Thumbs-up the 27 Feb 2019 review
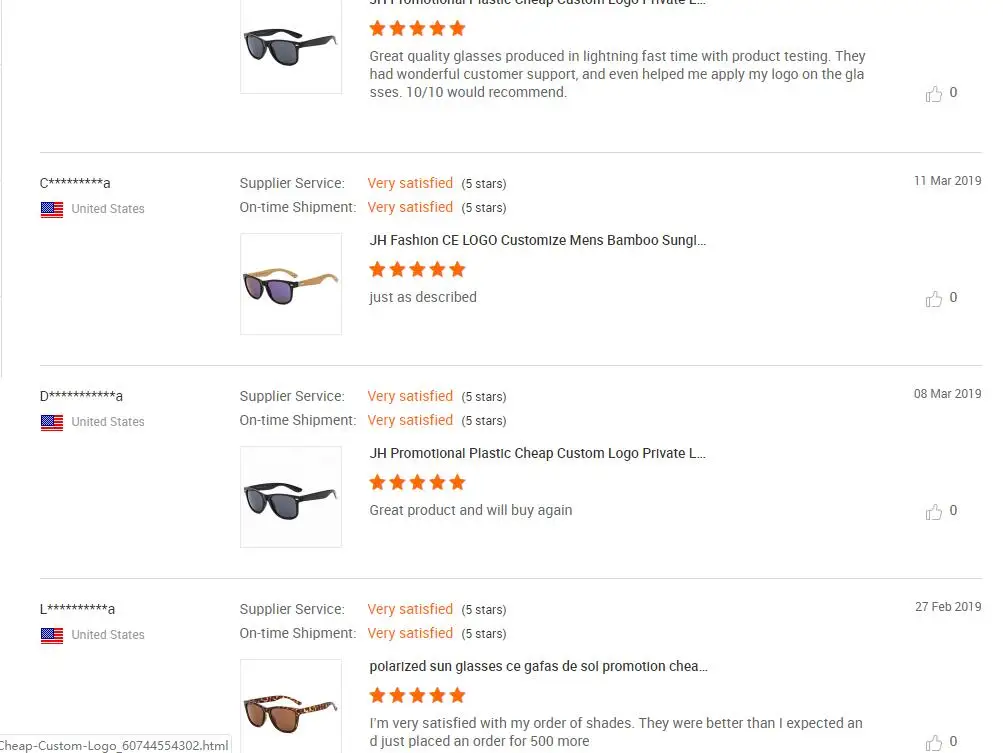This screenshot has height=753, width=1003. 934,742
